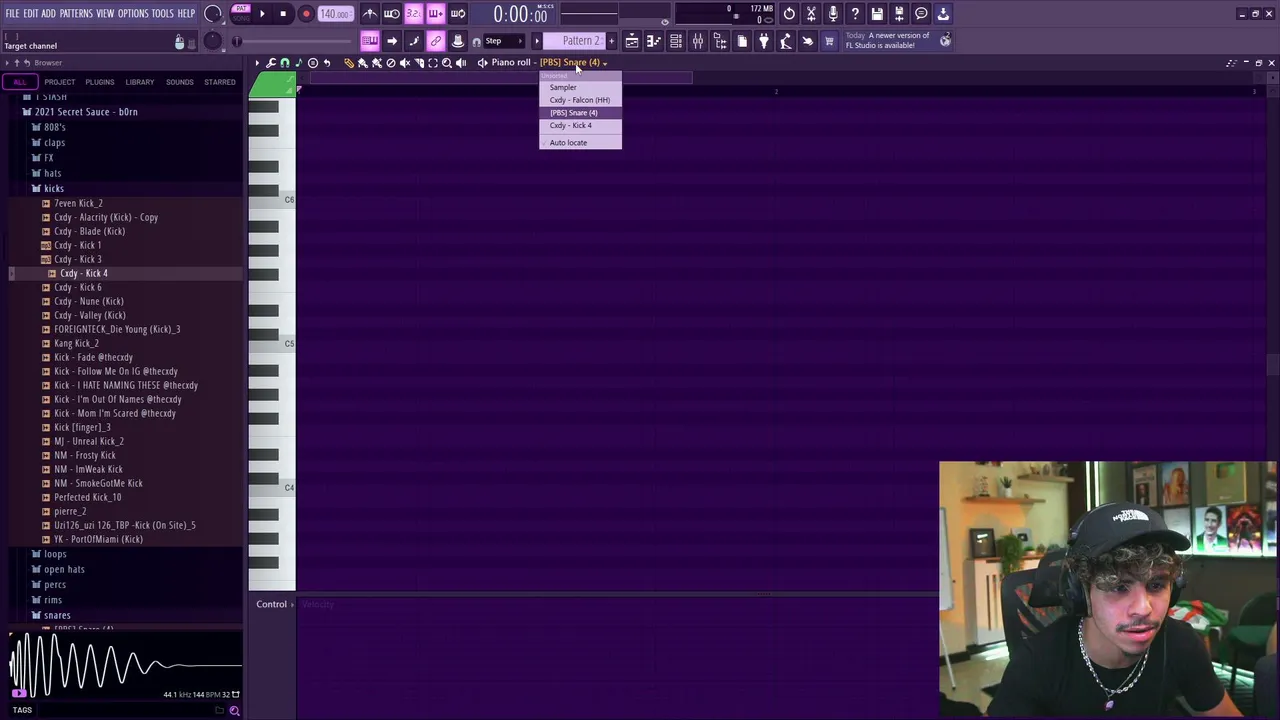Click the shopping cart icon

pyautogui.click(x=829, y=41)
